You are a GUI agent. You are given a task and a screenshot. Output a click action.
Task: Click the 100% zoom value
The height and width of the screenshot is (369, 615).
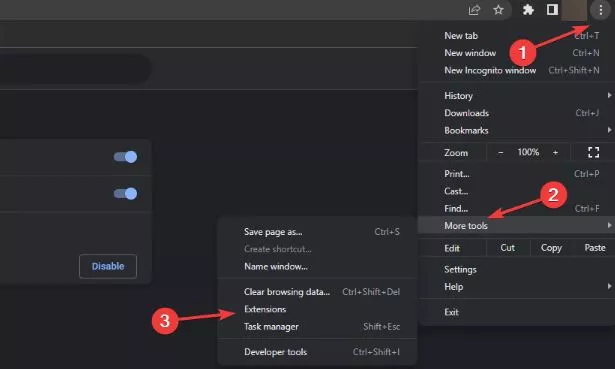tap(528, 152)
